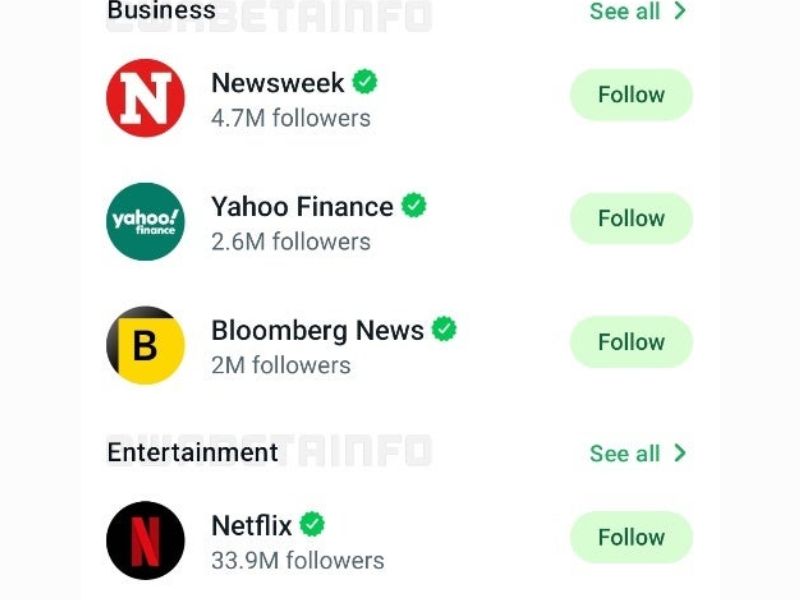Screen dimensions: 800x600
Task: Tap the Netflix verified badge
Action: 313,524
